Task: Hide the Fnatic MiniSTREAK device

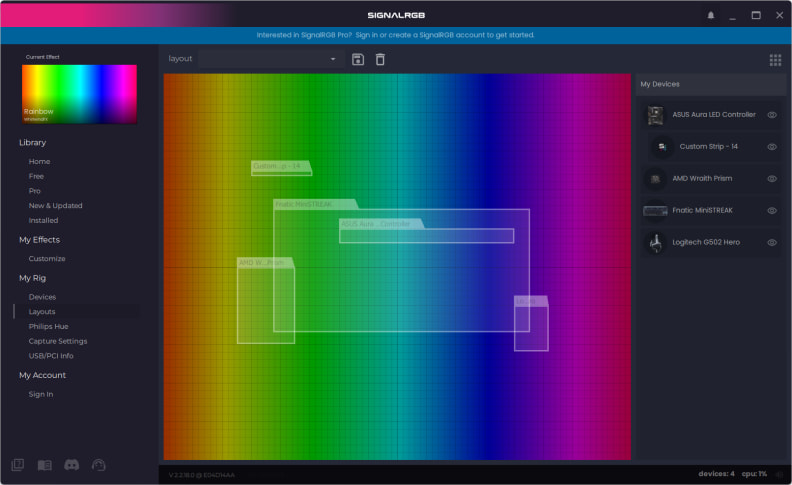Action: pos(772,210)
